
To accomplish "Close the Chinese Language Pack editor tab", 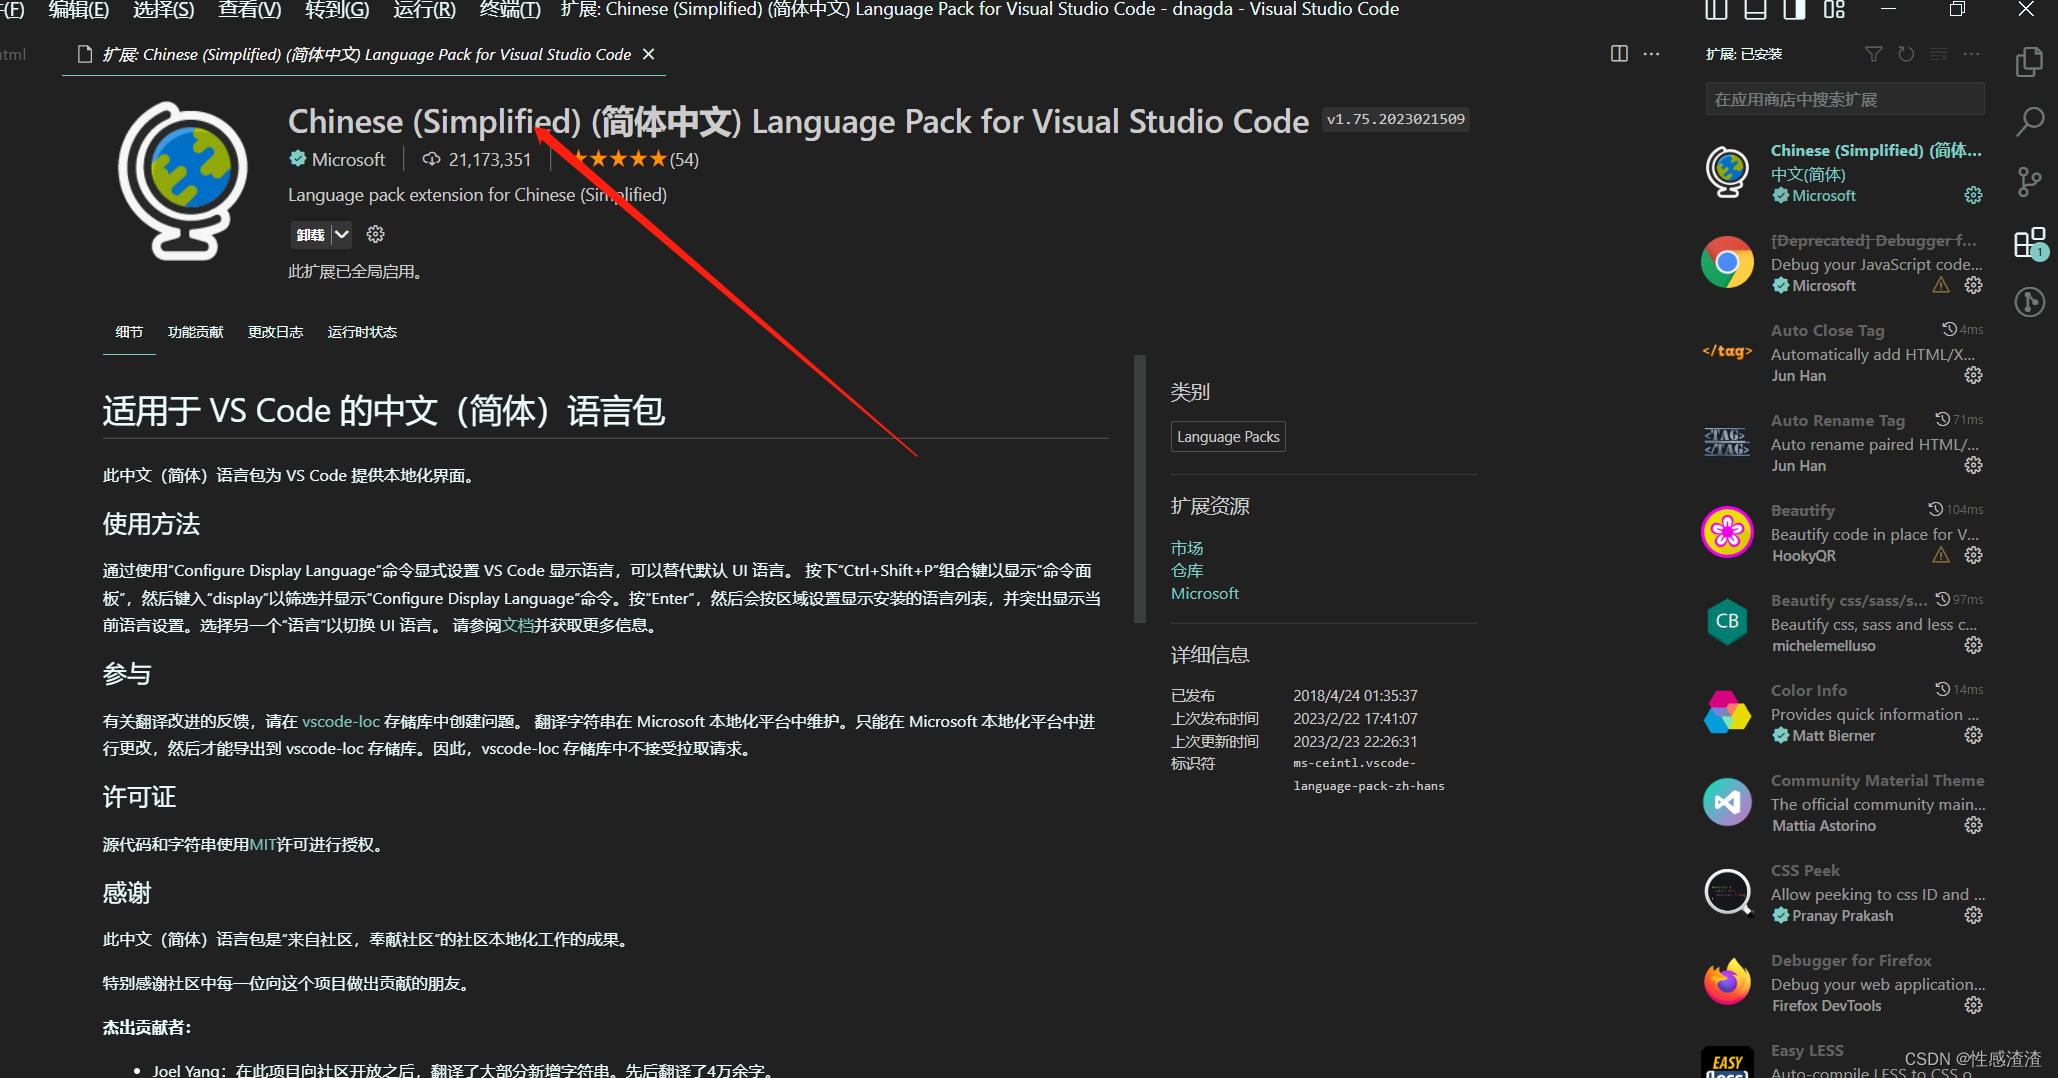I will click(x=648, y=54).
